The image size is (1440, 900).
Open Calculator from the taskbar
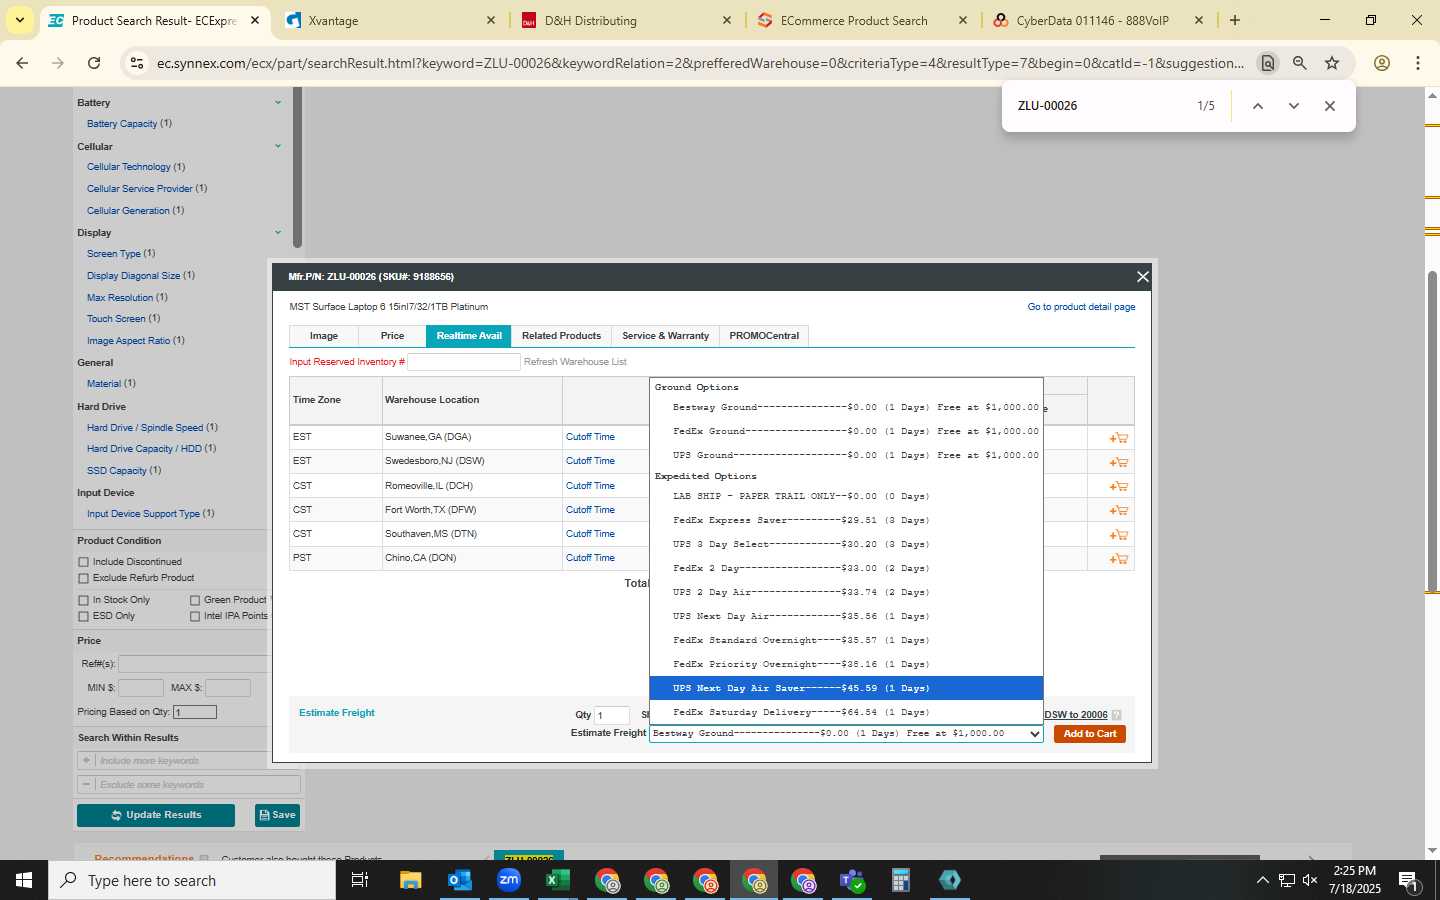click(900, 880)
